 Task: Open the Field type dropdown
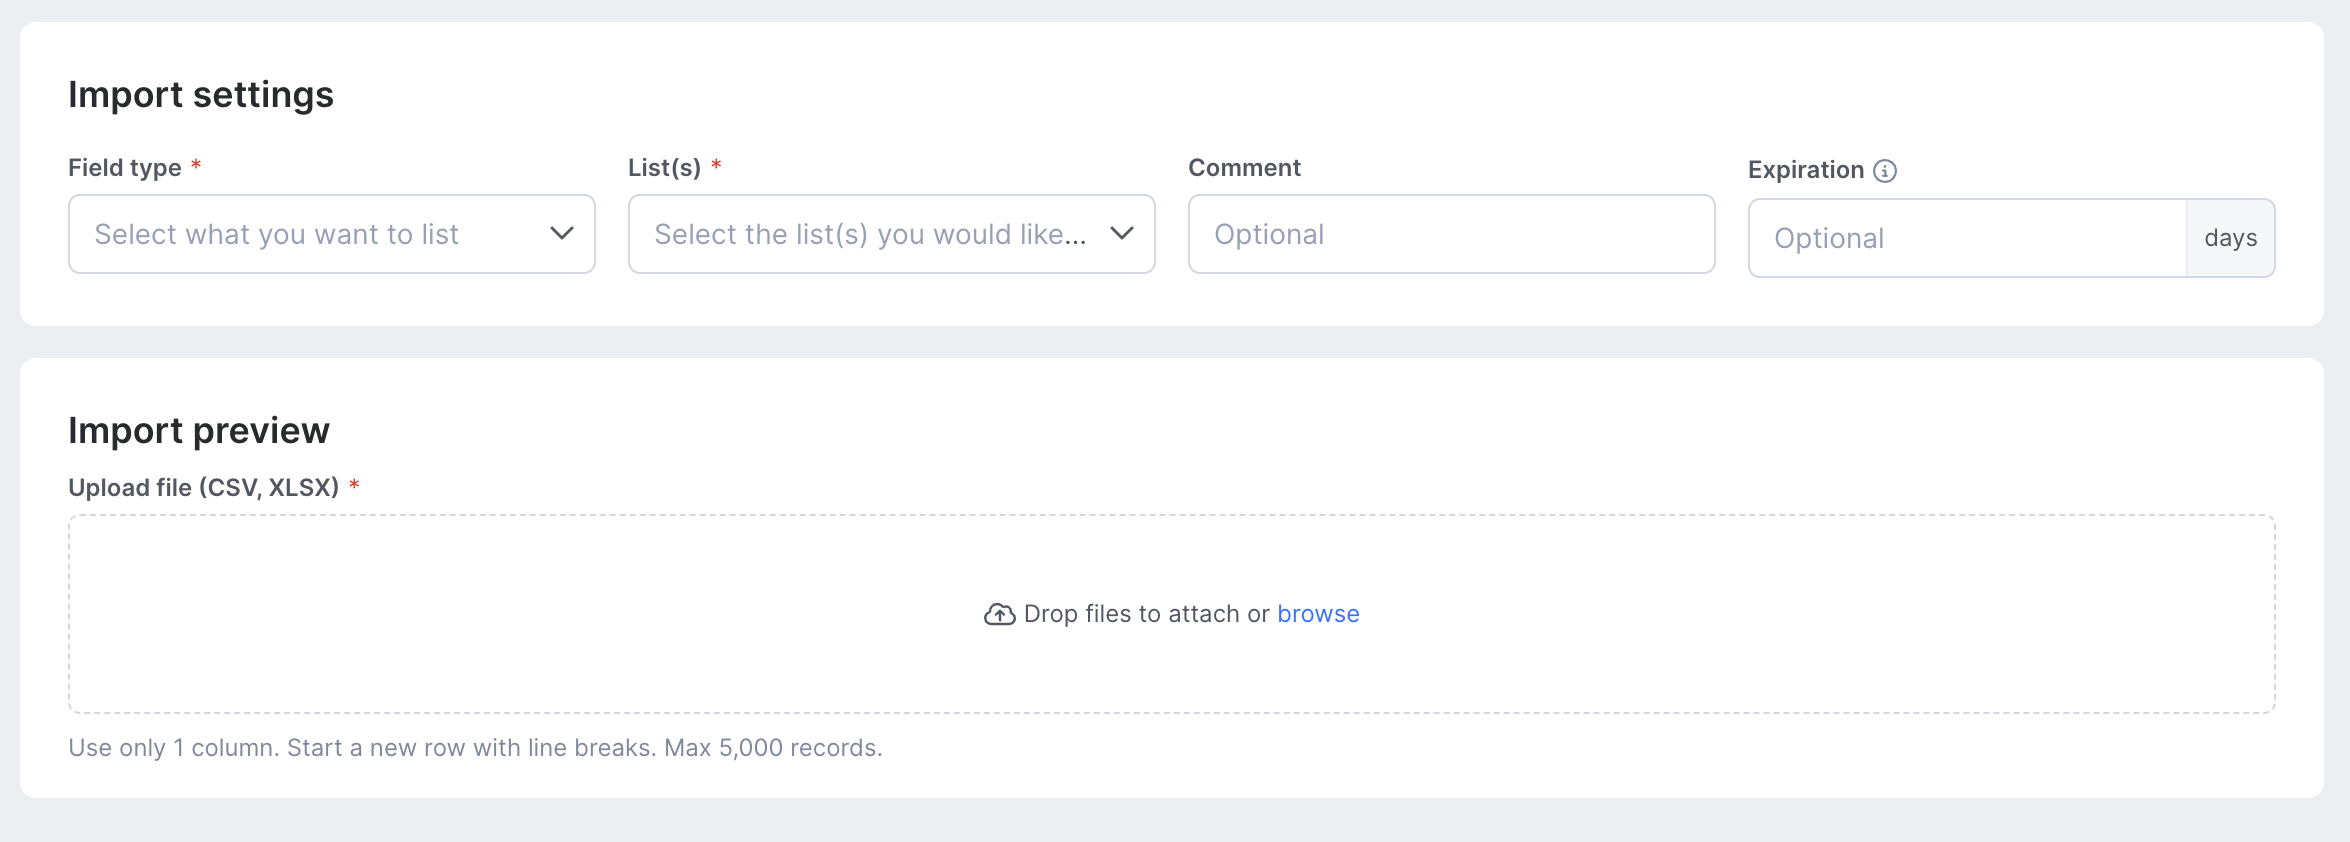(x=332, y=234)
